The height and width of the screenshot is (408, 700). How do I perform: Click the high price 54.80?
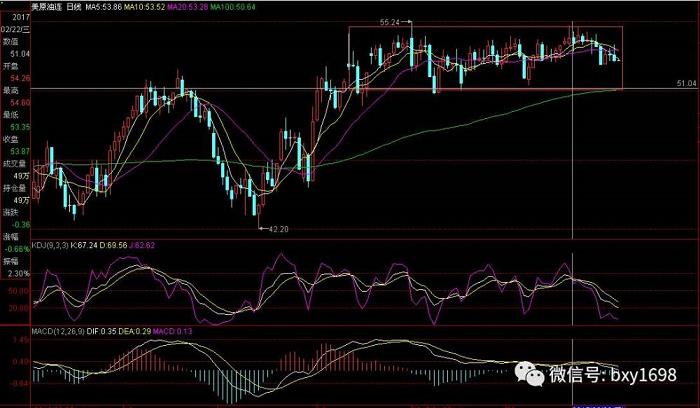(x=20, y=103)
